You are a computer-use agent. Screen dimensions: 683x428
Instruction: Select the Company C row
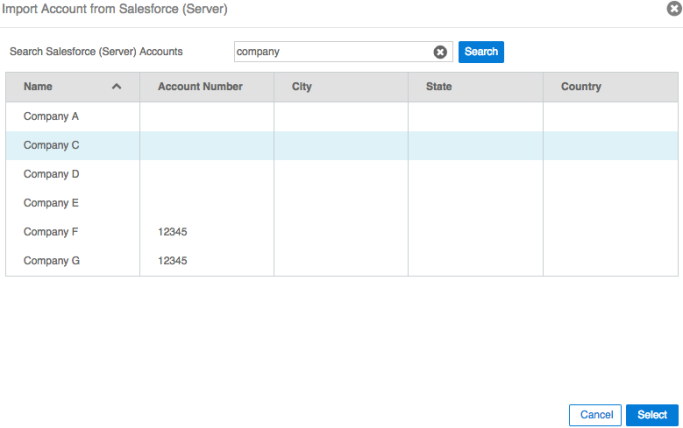pyautogui.click(x=342, y=145)
